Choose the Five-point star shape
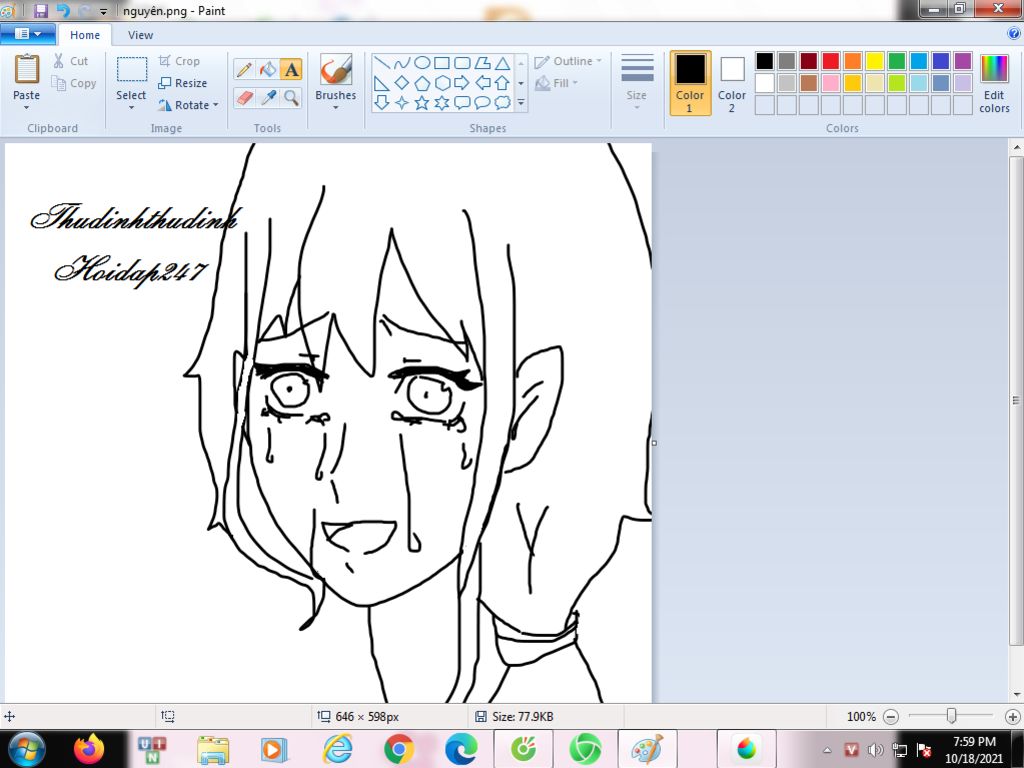Image resolution: width=1024 pixels, height=768 pixels. click(423, 103)
